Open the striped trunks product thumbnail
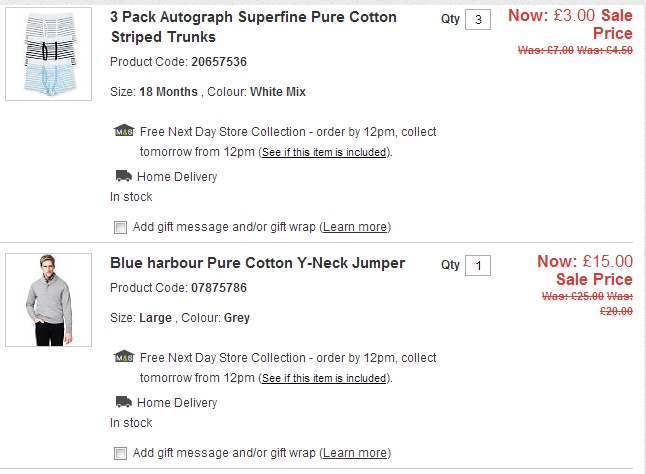646x474 pixels. (x=49, y=52)
